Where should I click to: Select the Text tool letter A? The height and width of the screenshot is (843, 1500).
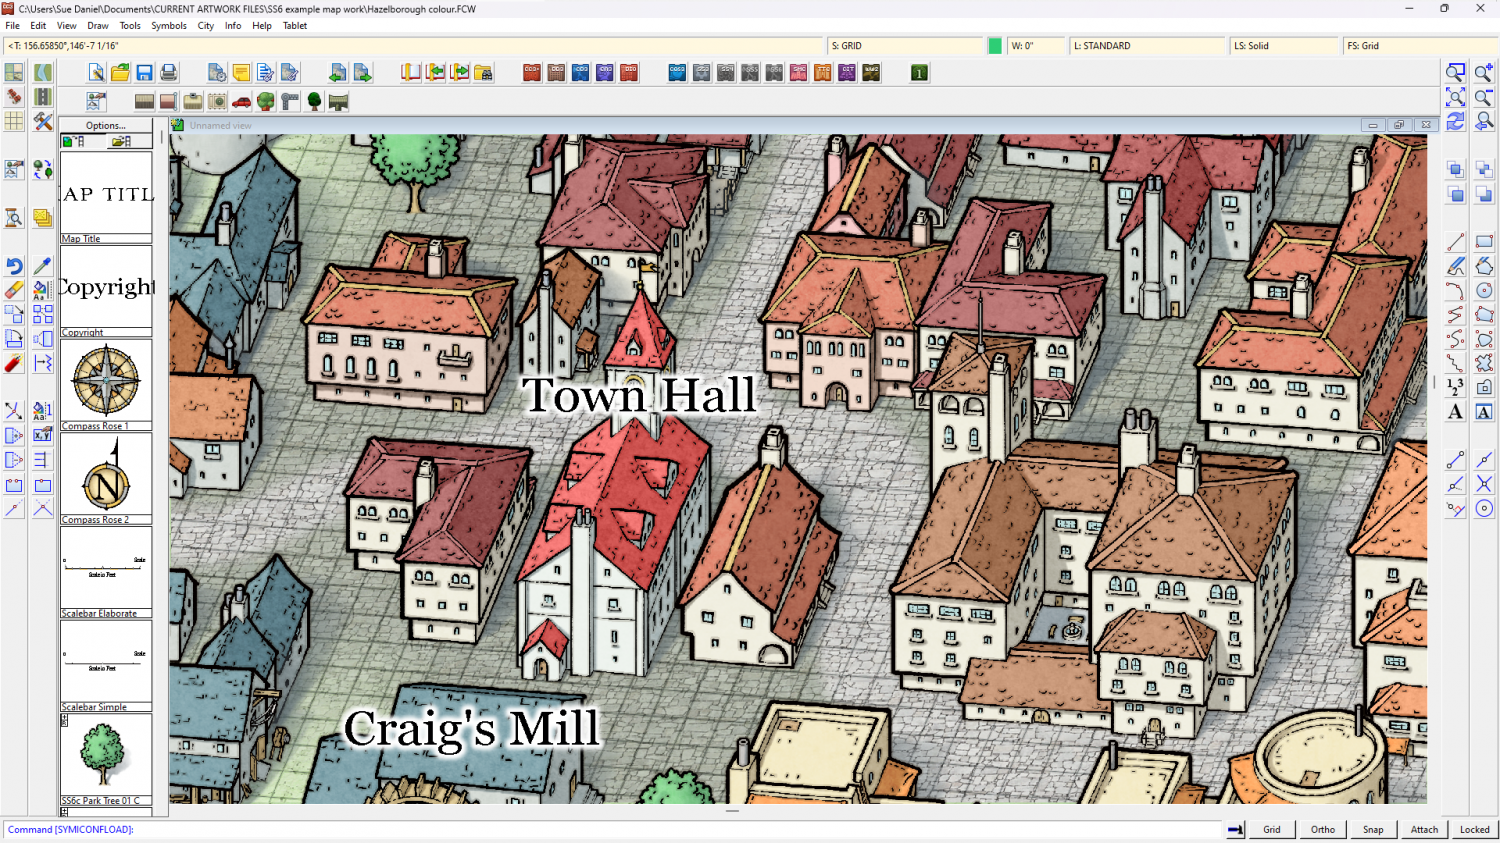[x=1455, y=411]
